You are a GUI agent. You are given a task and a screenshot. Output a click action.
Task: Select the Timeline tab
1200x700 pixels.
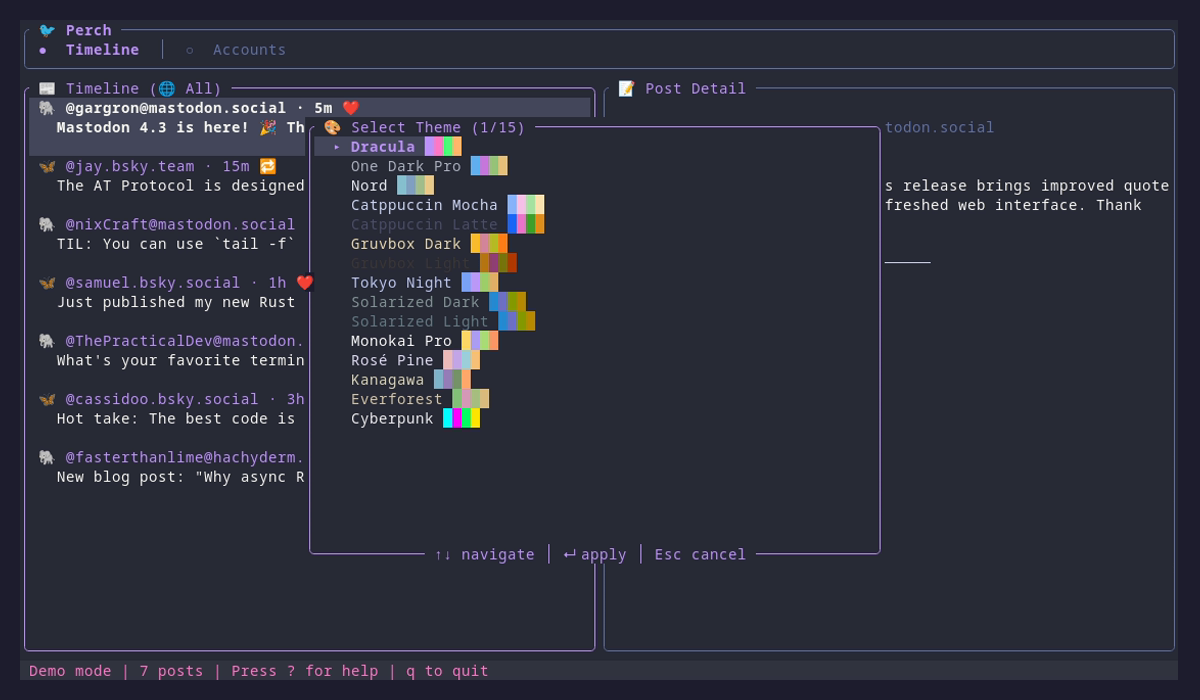tap(101, 49)
